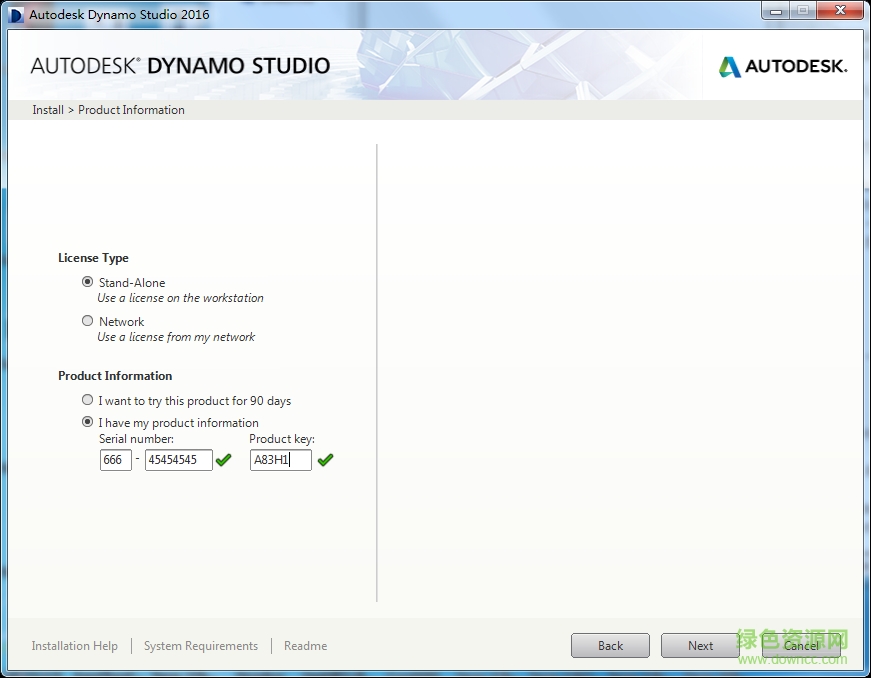Click the Next button
Screen dimensions: 871x678
tap(700, 645)
